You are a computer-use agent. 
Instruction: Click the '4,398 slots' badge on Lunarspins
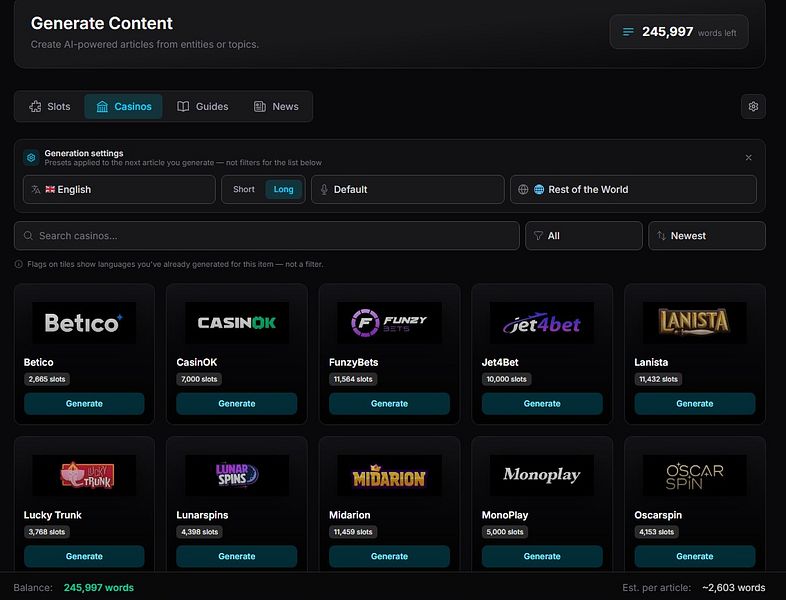200,532
